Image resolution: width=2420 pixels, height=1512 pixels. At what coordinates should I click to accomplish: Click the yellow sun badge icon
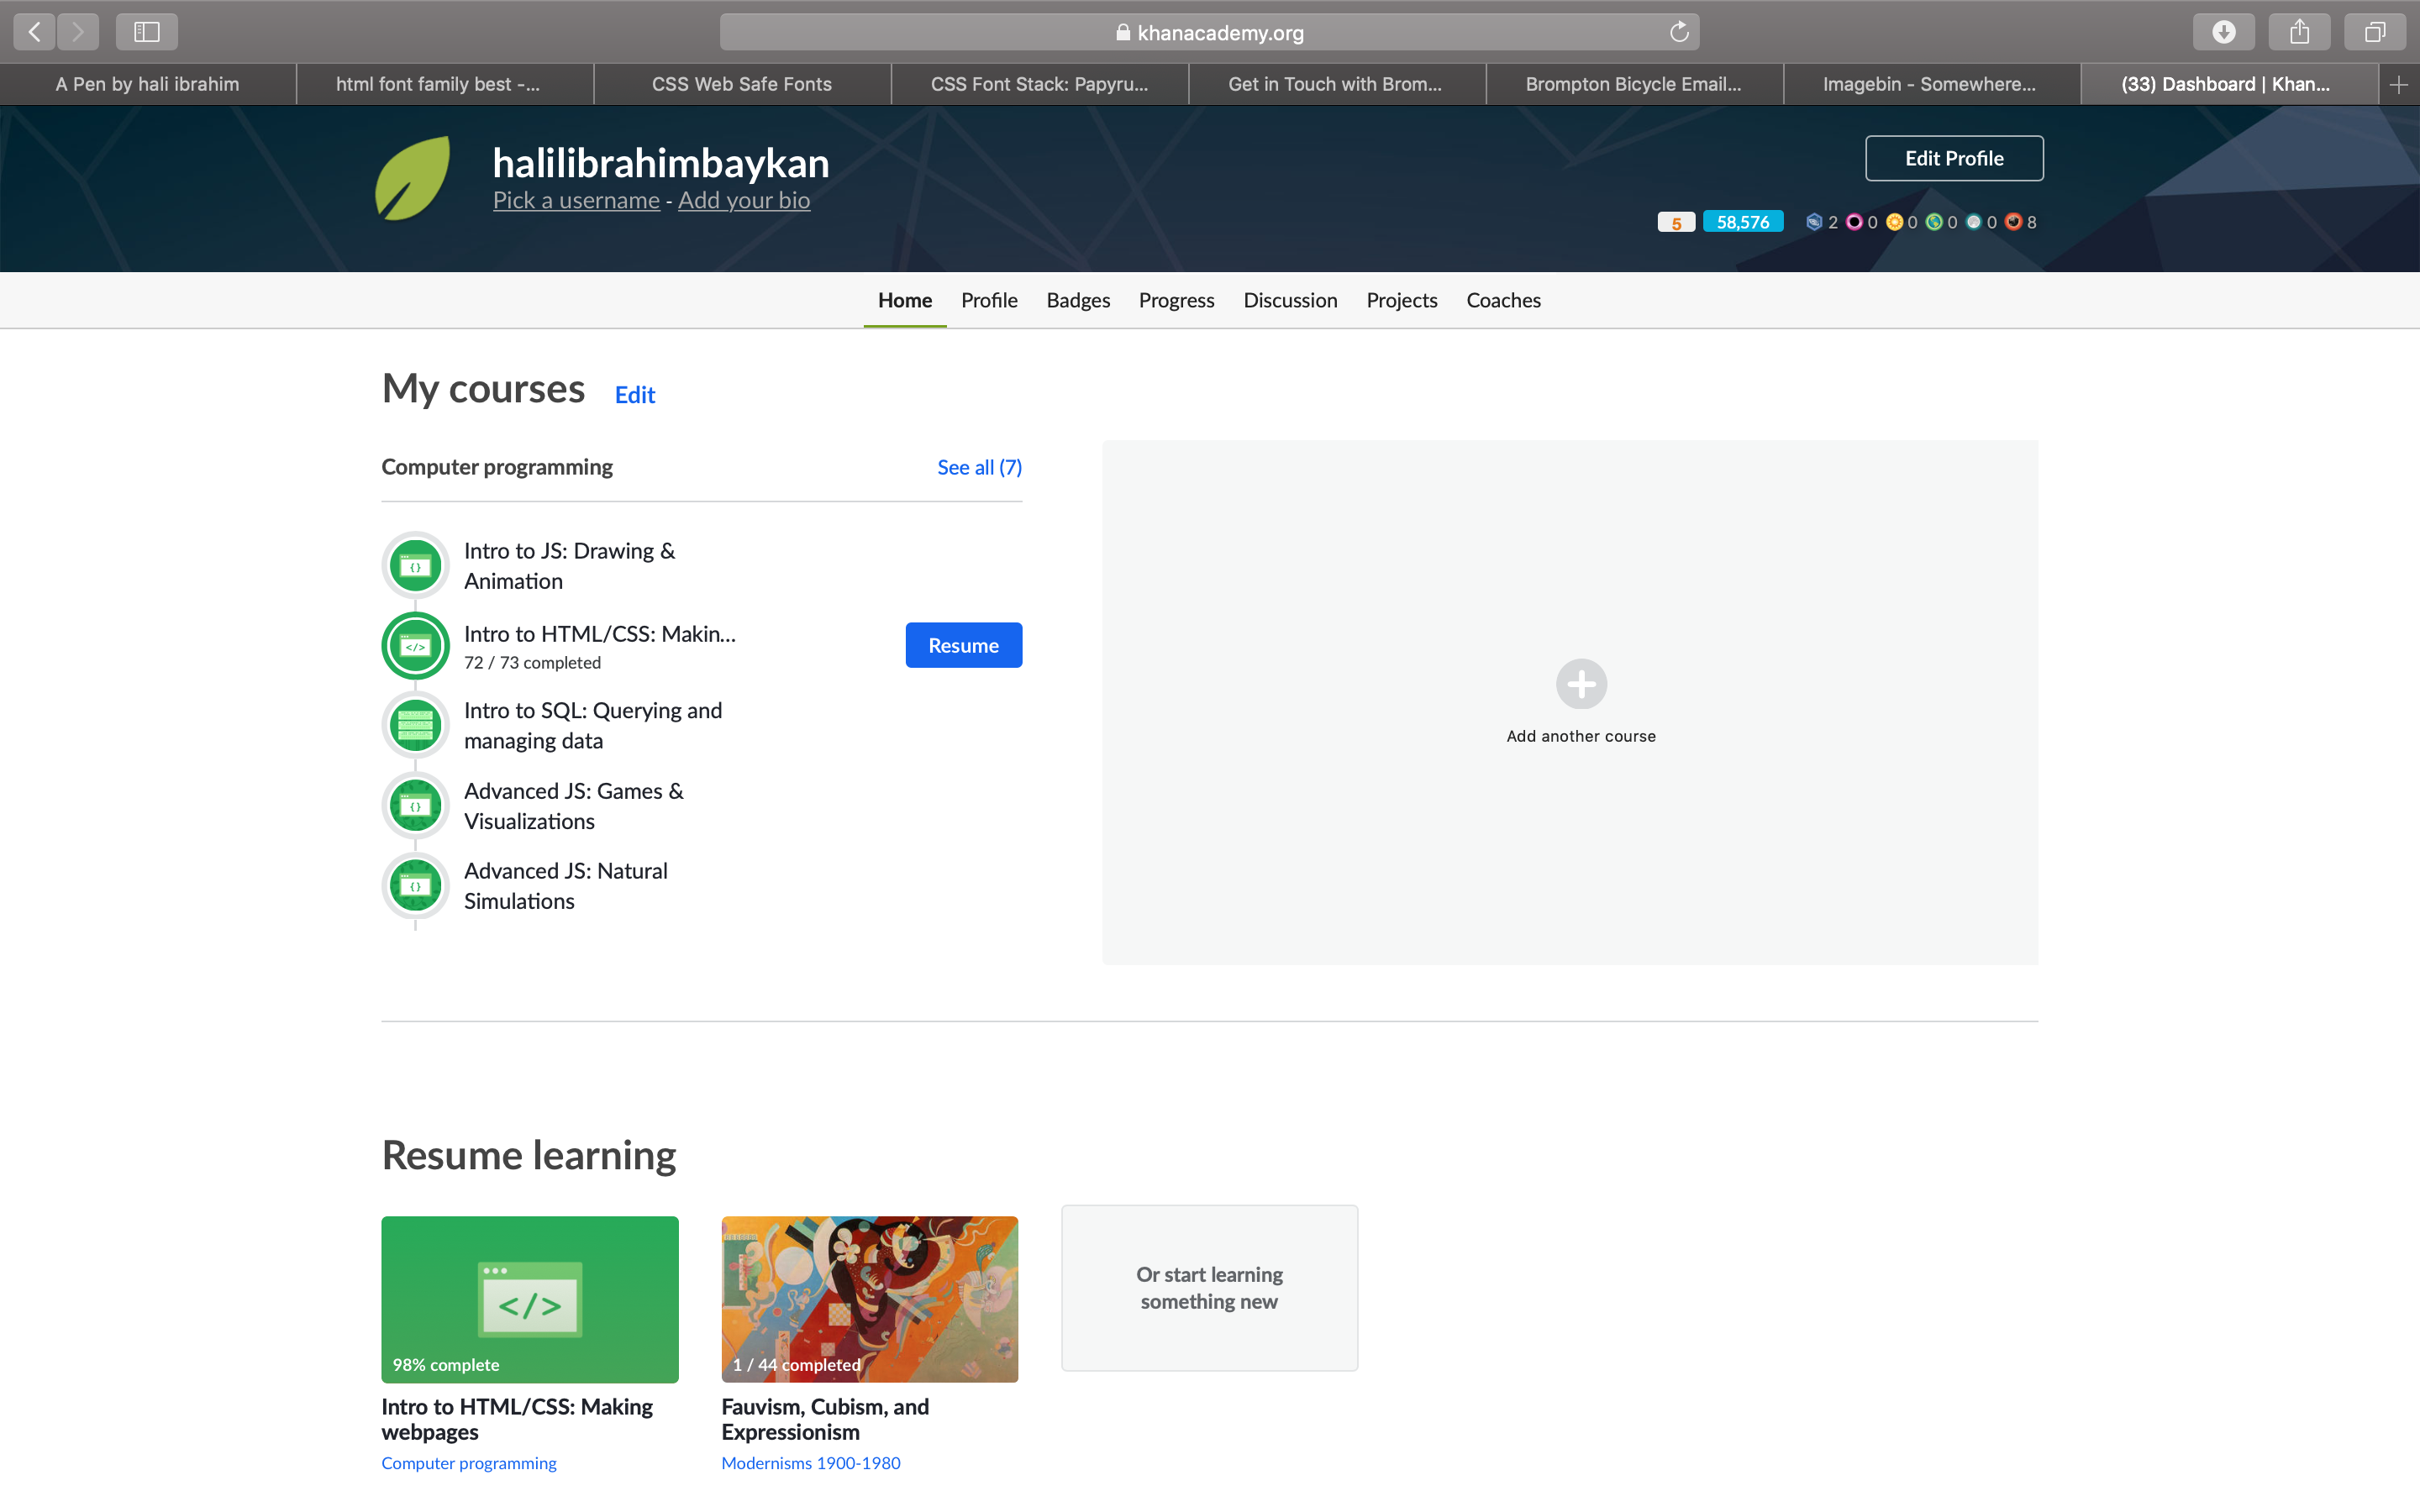tap(1894, 222)
